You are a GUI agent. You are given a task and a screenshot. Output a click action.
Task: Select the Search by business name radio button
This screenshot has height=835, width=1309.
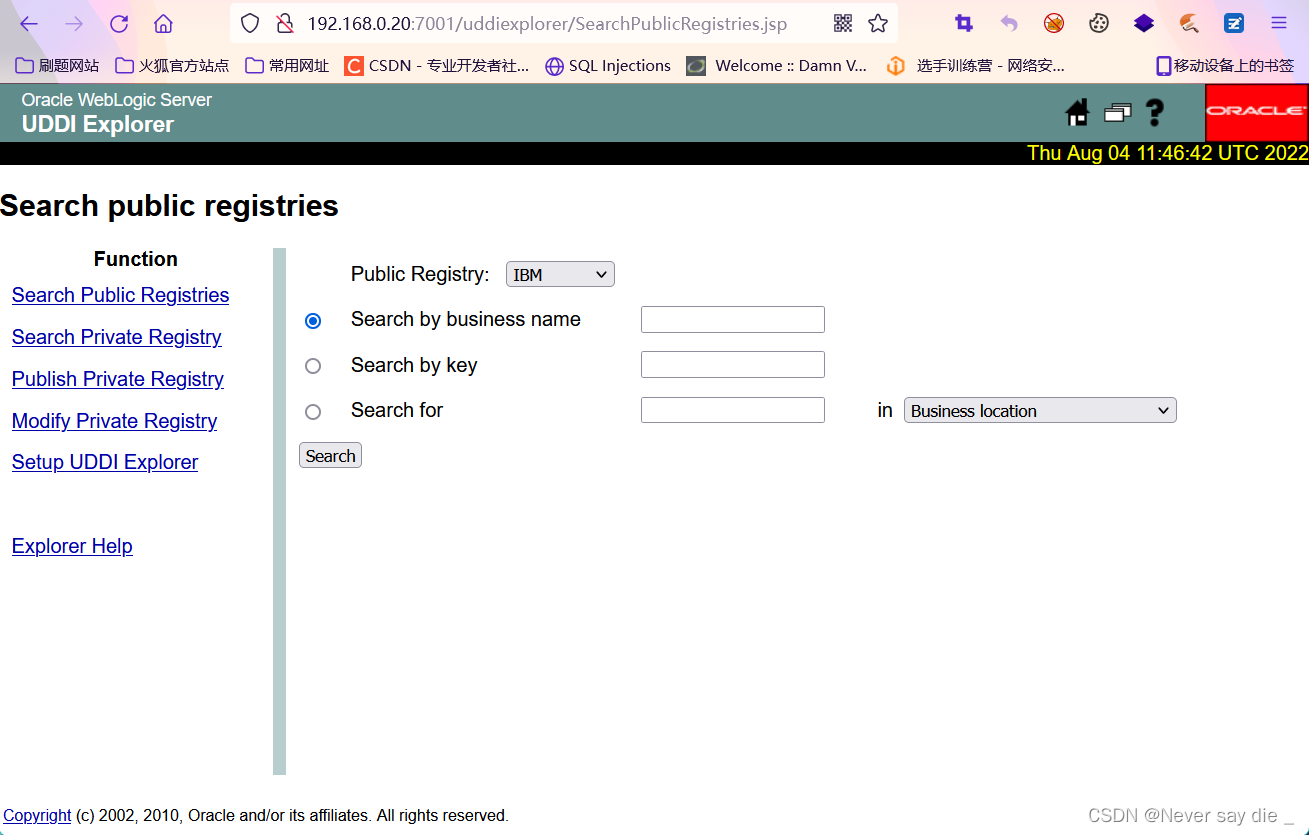click(x=313, y=320)
